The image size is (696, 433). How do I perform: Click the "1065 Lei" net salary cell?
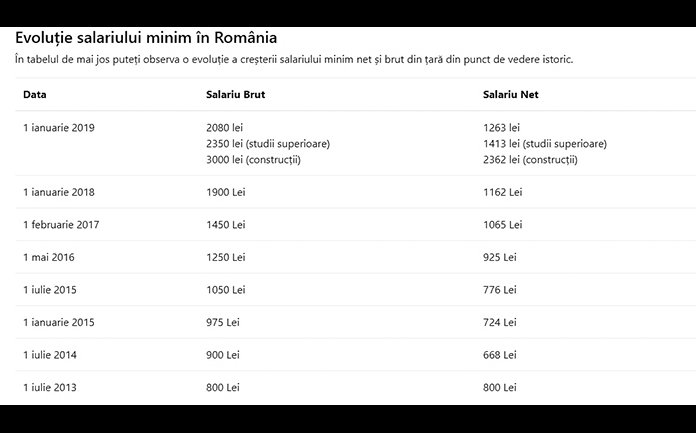tap(502, 225)
